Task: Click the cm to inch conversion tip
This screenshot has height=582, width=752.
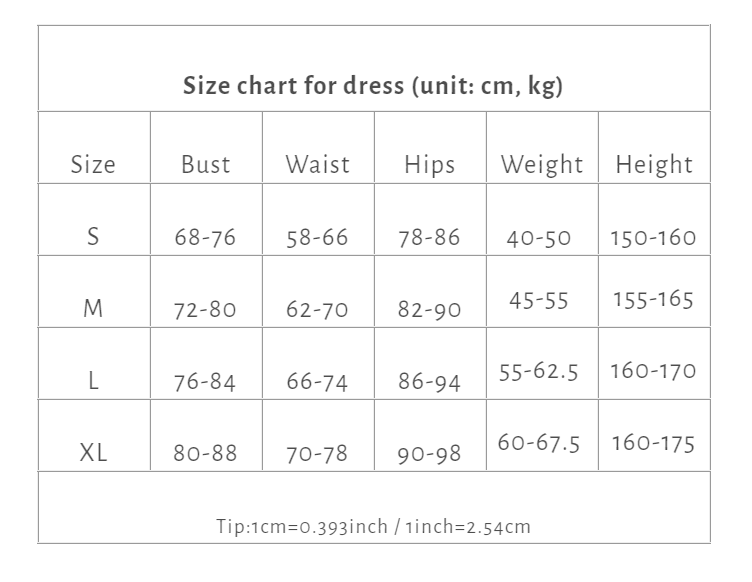Action: click(373, 526)
